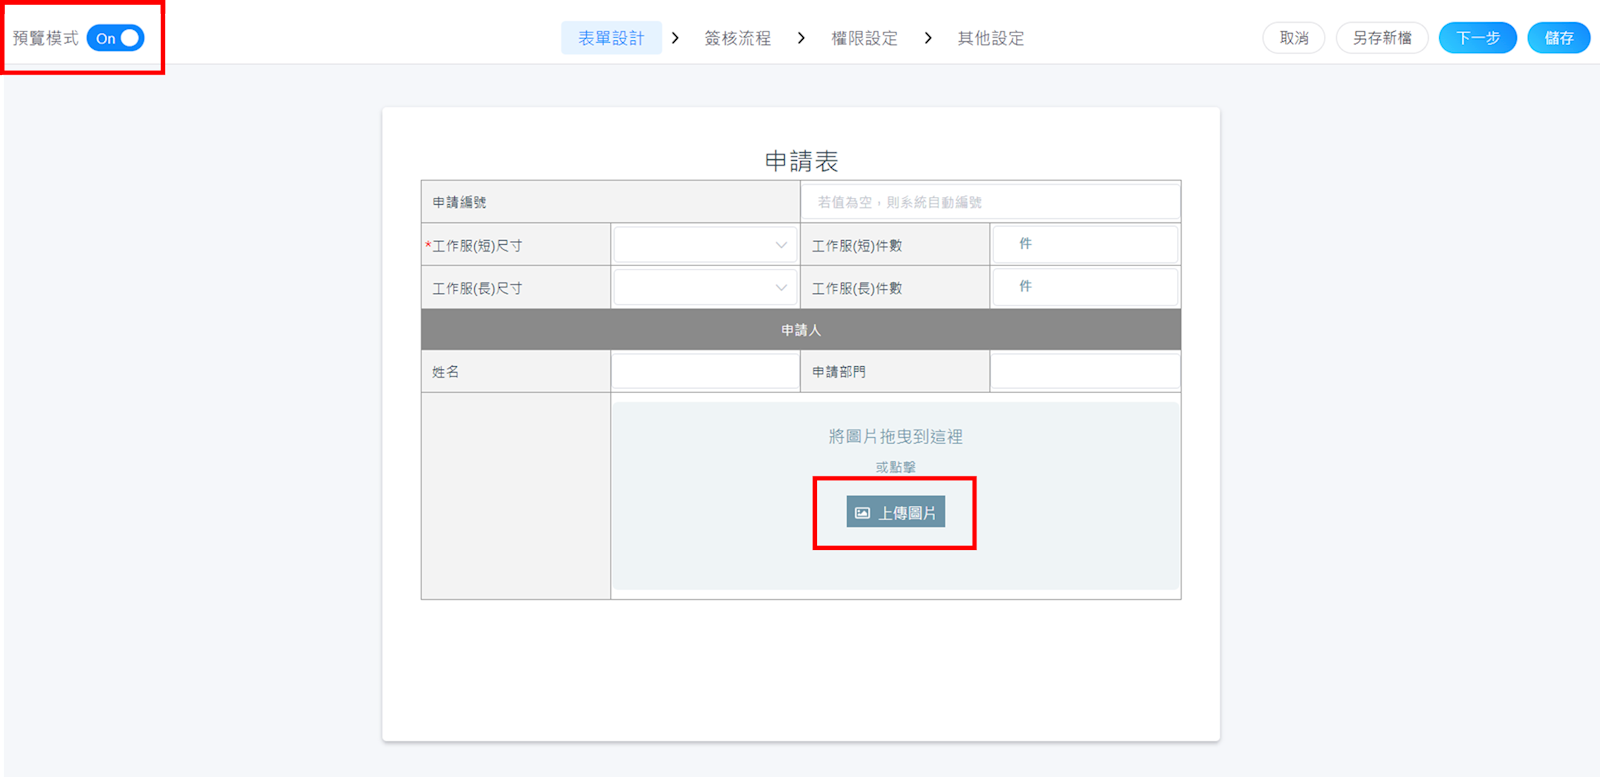
Task: Click the 上傳圖片 upload image button
Action: pos(895,513)
